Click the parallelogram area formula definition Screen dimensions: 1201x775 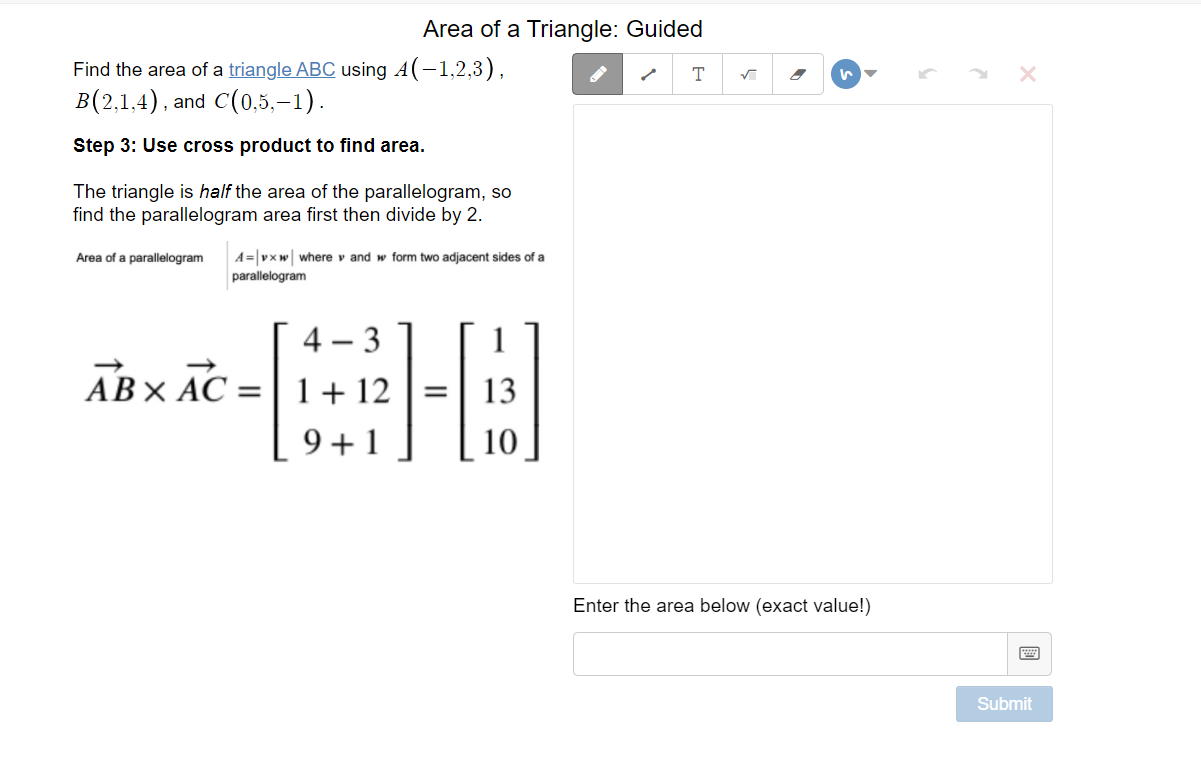308,266
